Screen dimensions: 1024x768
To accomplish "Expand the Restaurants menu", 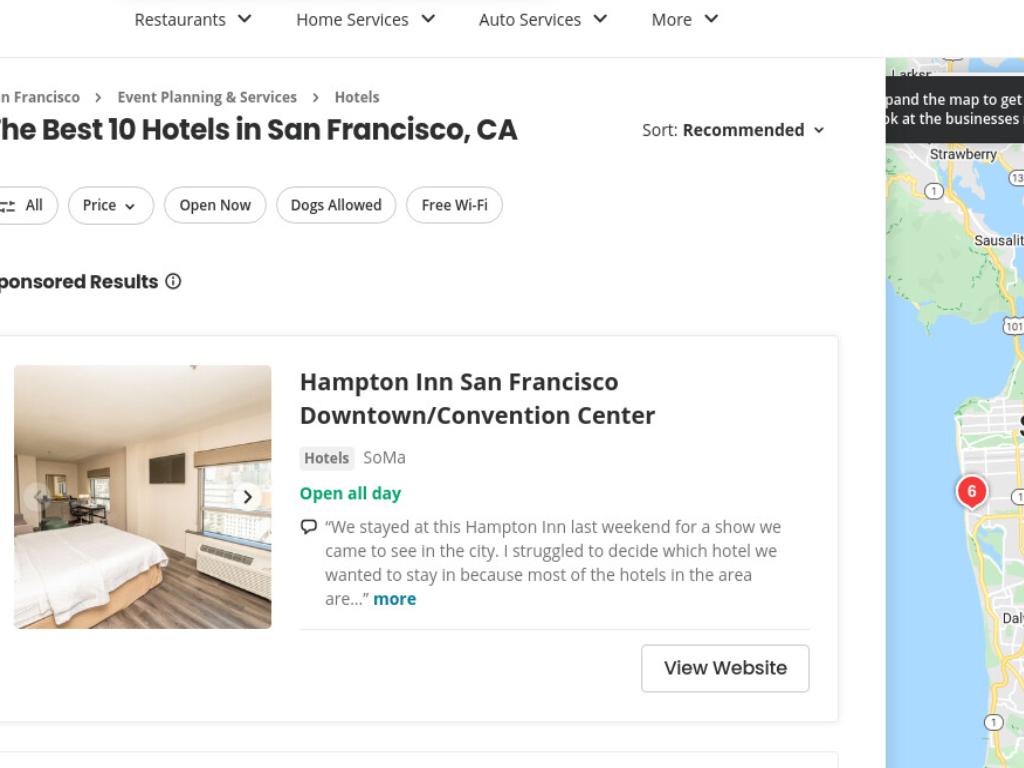I will tap(193, 20).
